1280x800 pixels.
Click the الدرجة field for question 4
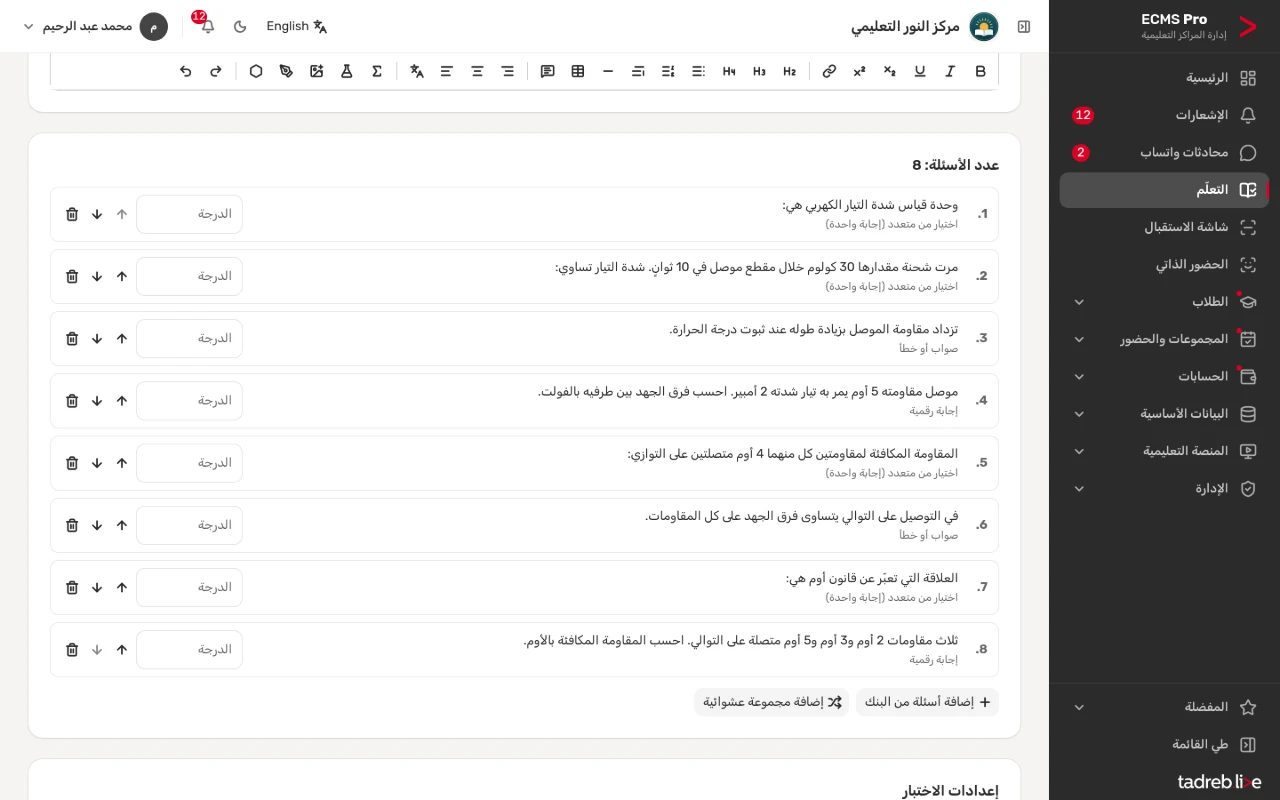(x=189, y=401)
